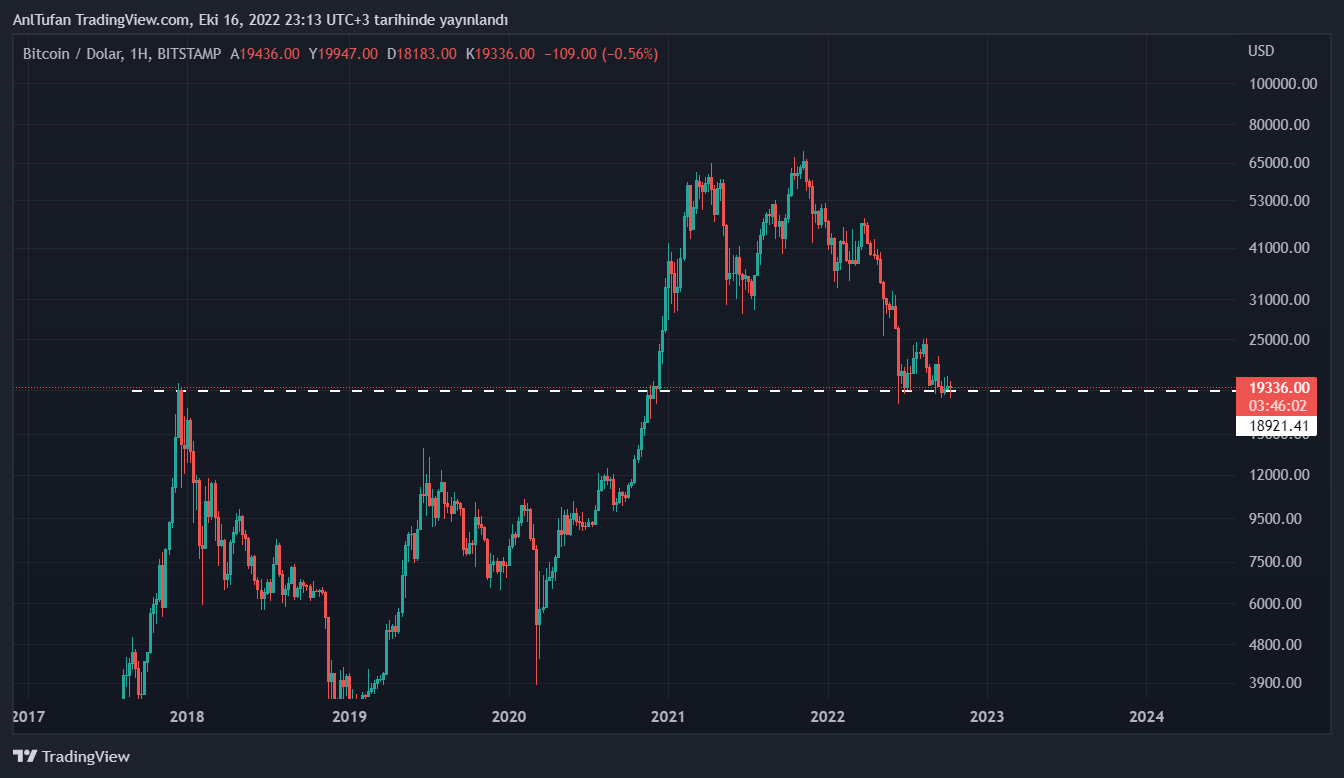Open the USD currency selector

tap(1261, 51)
